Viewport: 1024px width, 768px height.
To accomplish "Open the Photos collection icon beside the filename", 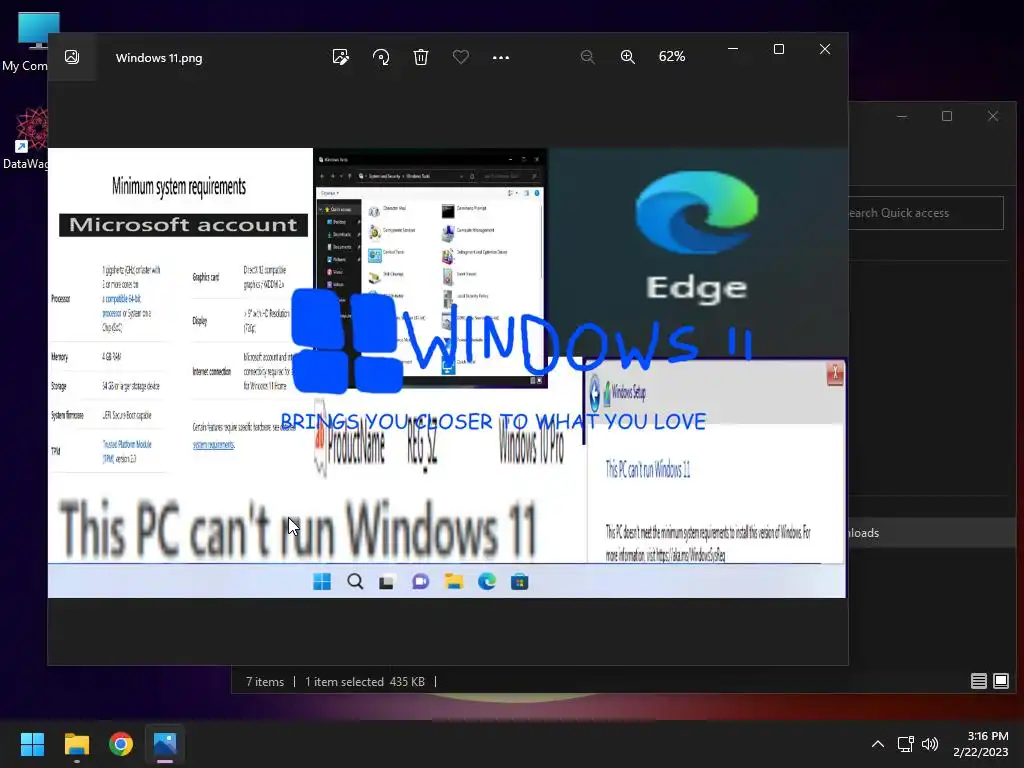I will click(x=72, y=57).
